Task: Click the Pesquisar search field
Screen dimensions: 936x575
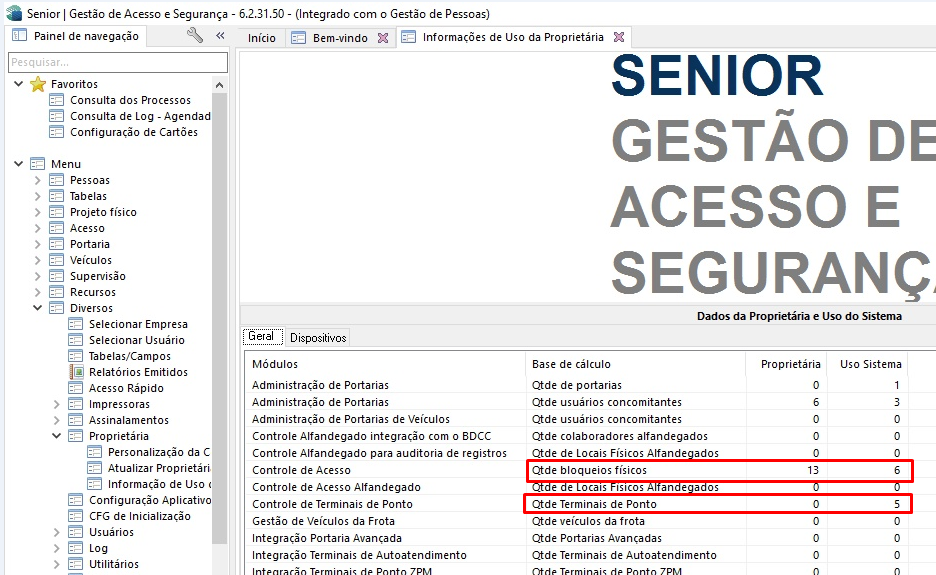Action: [118, 62]
